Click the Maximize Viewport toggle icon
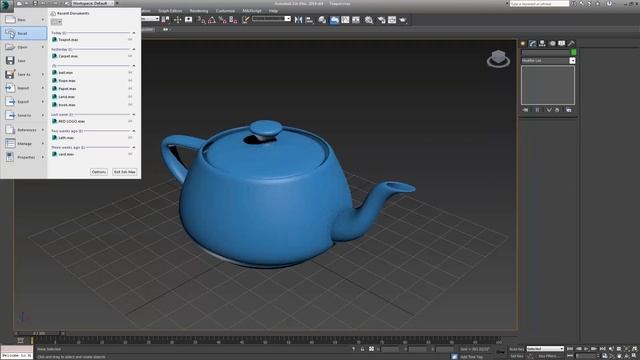This screenshot has width=640, height=360. coord(634,356)
